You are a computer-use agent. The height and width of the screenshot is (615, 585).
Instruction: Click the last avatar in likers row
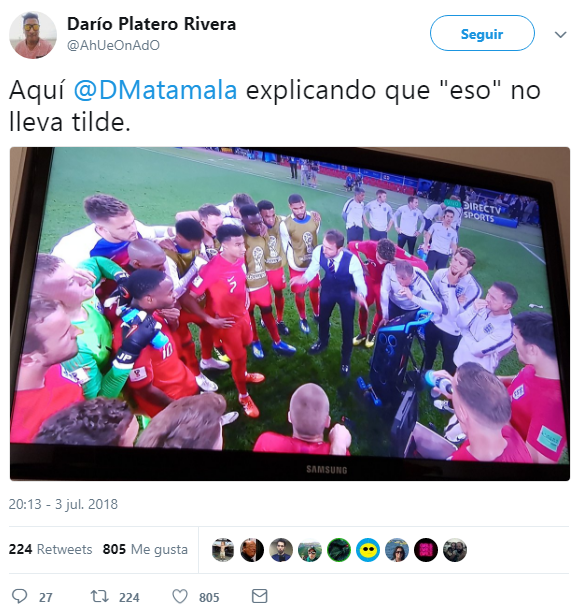tap(455, 550)
